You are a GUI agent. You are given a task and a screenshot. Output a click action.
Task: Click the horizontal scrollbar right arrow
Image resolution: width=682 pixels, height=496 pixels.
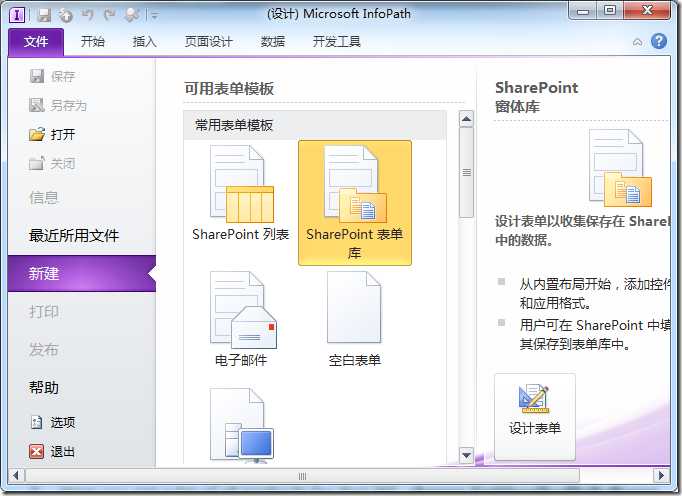[x=662, y=476]
